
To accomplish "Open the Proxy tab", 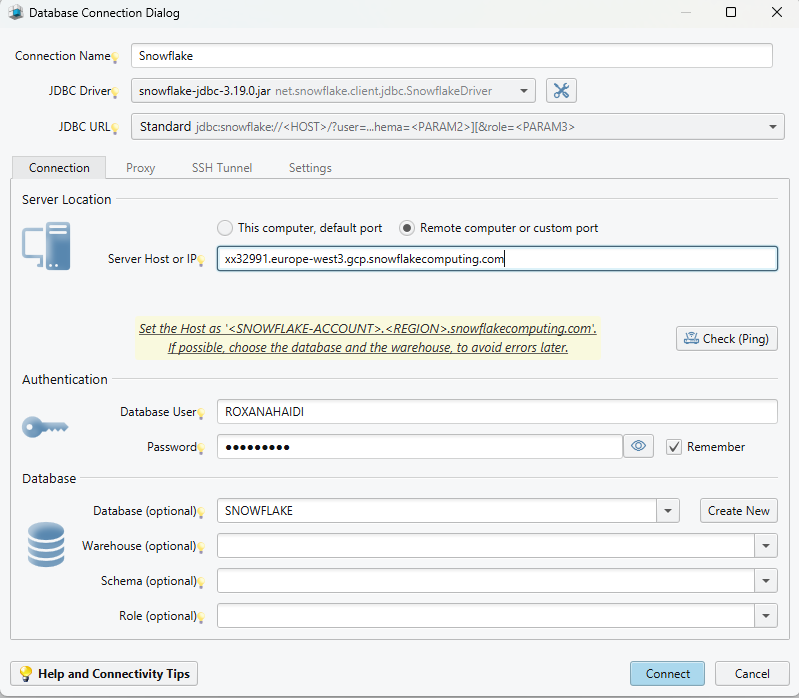I will [x=140, y=168].
